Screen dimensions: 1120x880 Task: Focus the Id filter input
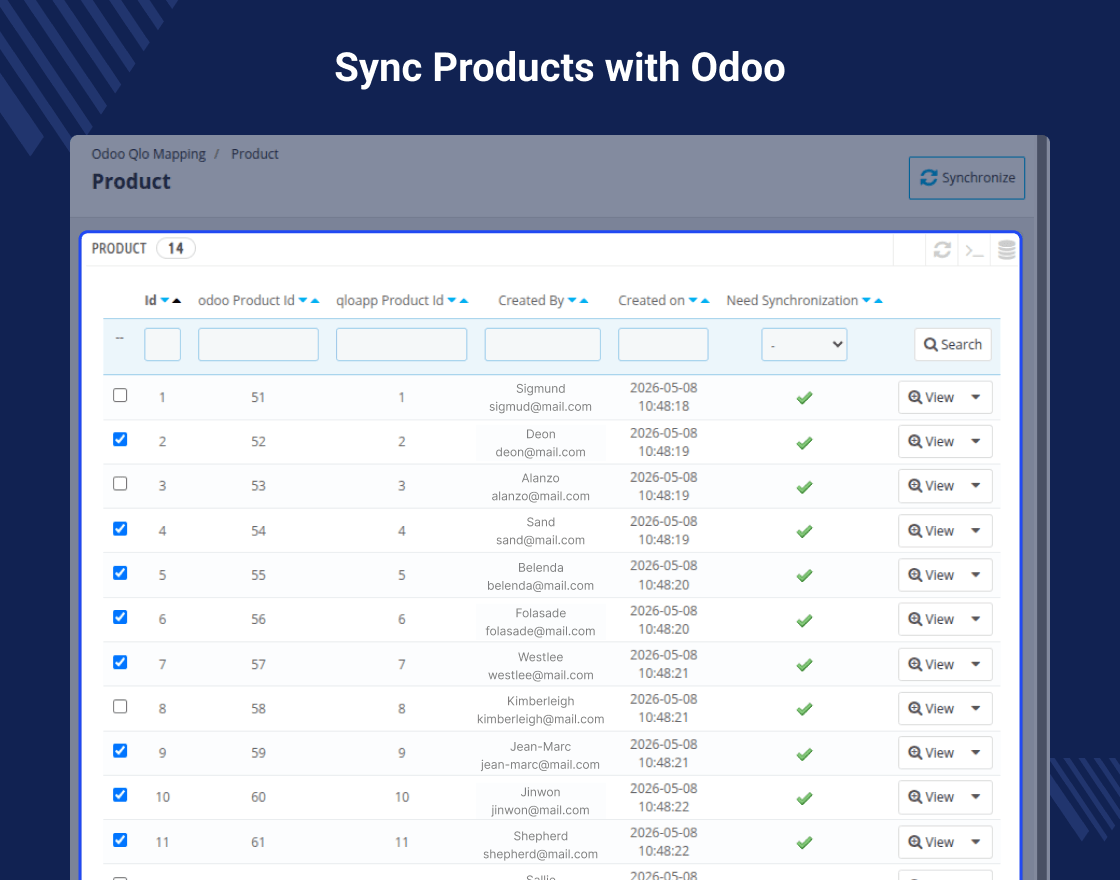[x=162, y=344]
